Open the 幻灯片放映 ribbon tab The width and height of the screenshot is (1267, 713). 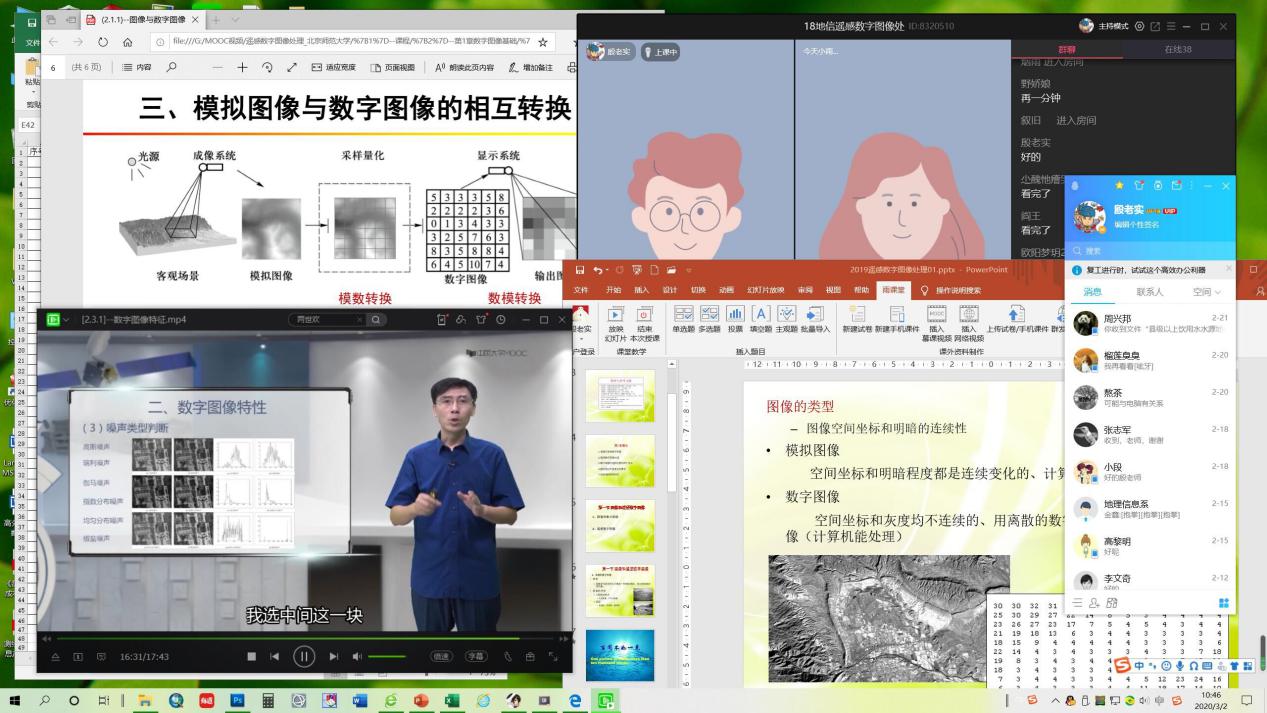pos(762,290)
